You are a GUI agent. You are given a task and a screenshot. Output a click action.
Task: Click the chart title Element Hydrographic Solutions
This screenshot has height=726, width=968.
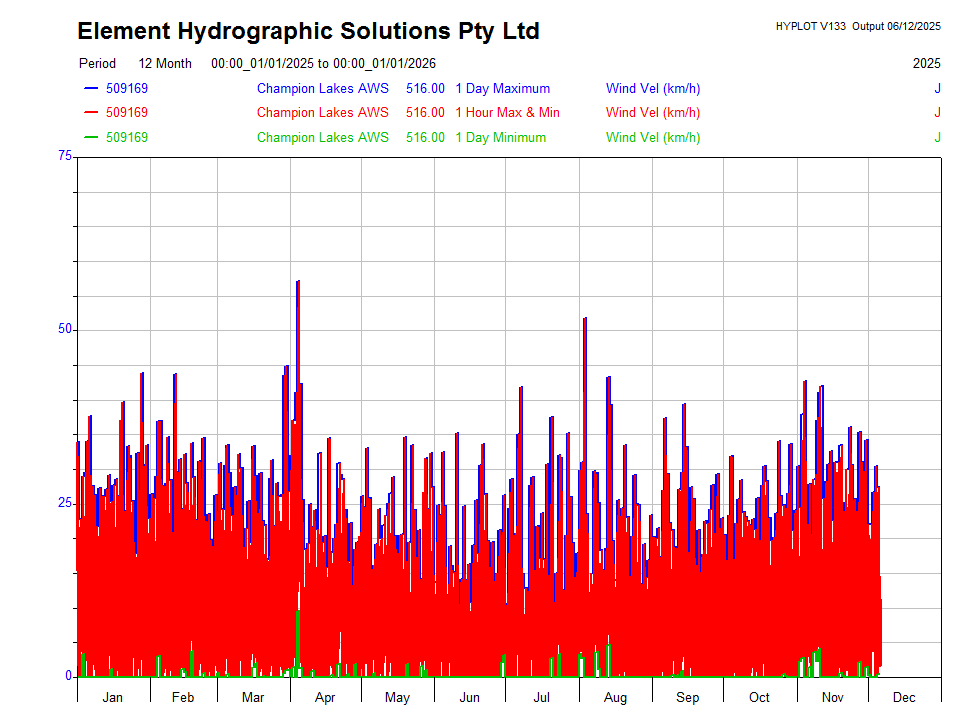tap(308, 31)
